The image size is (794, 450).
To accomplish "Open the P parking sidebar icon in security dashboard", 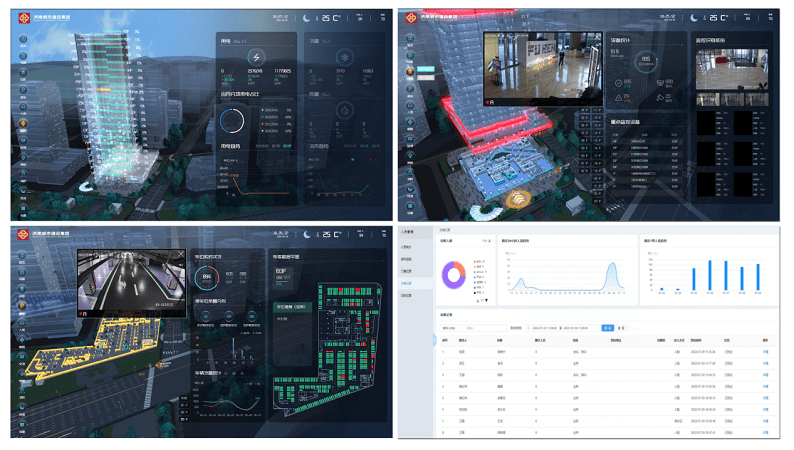I will click(x=410, y=89).
